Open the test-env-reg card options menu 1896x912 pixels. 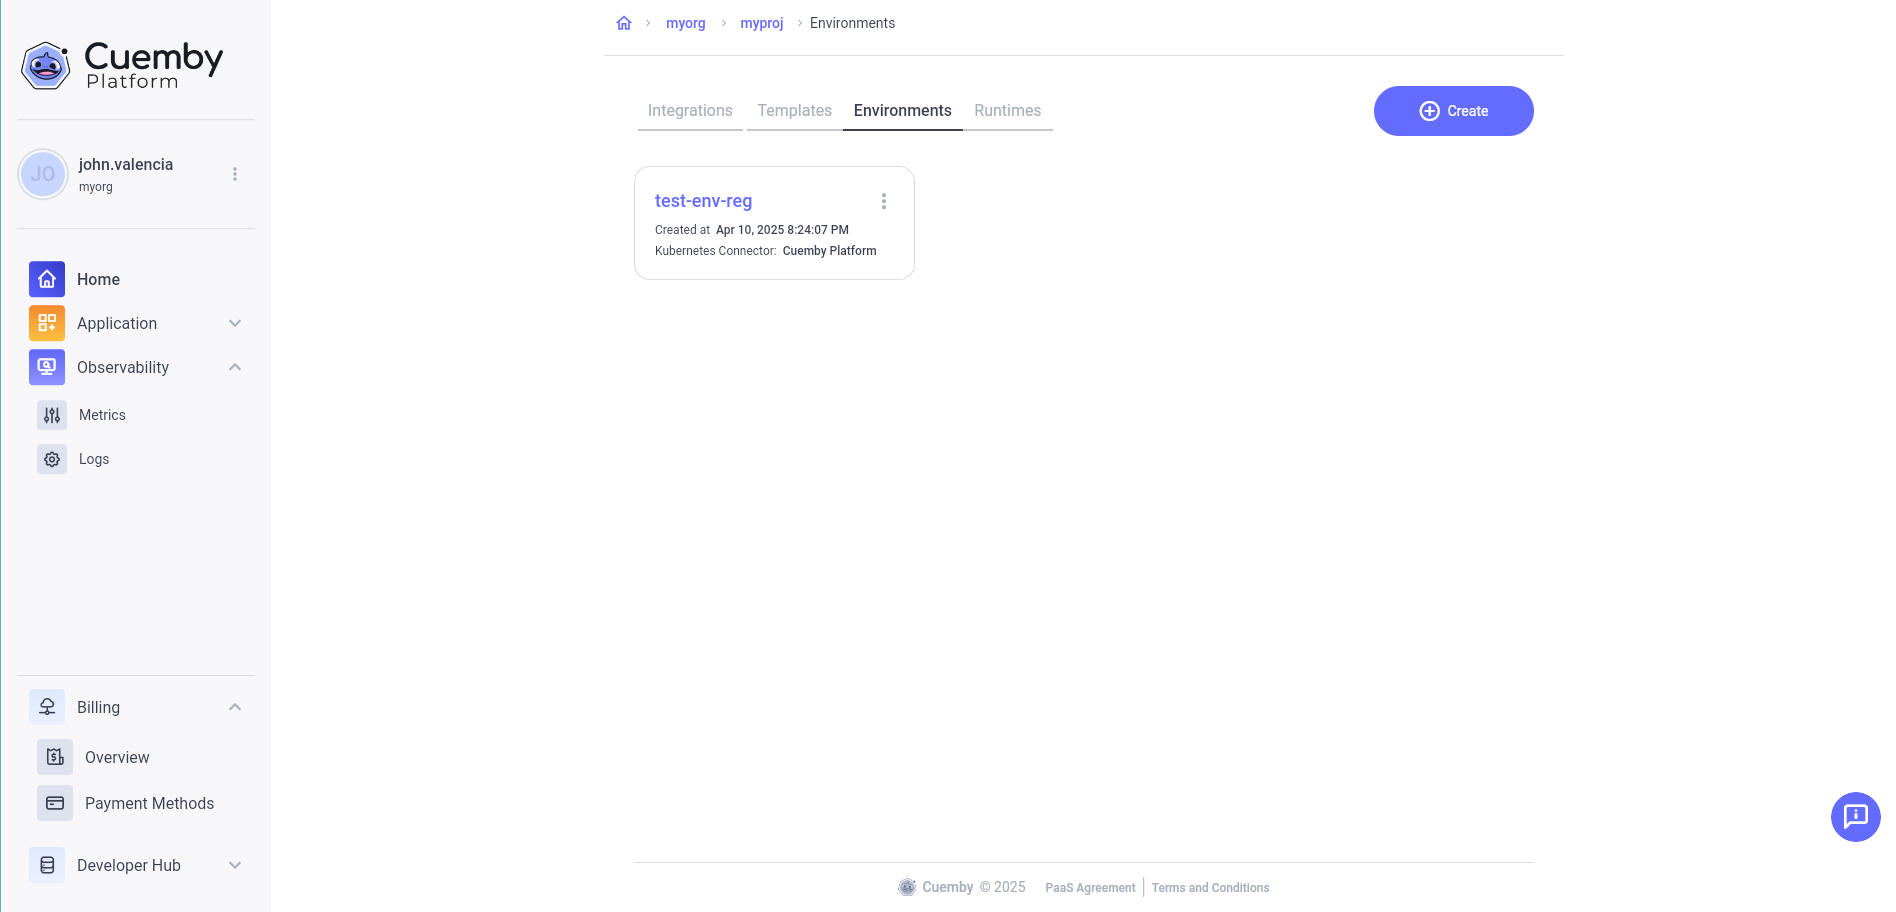point(884,201)
